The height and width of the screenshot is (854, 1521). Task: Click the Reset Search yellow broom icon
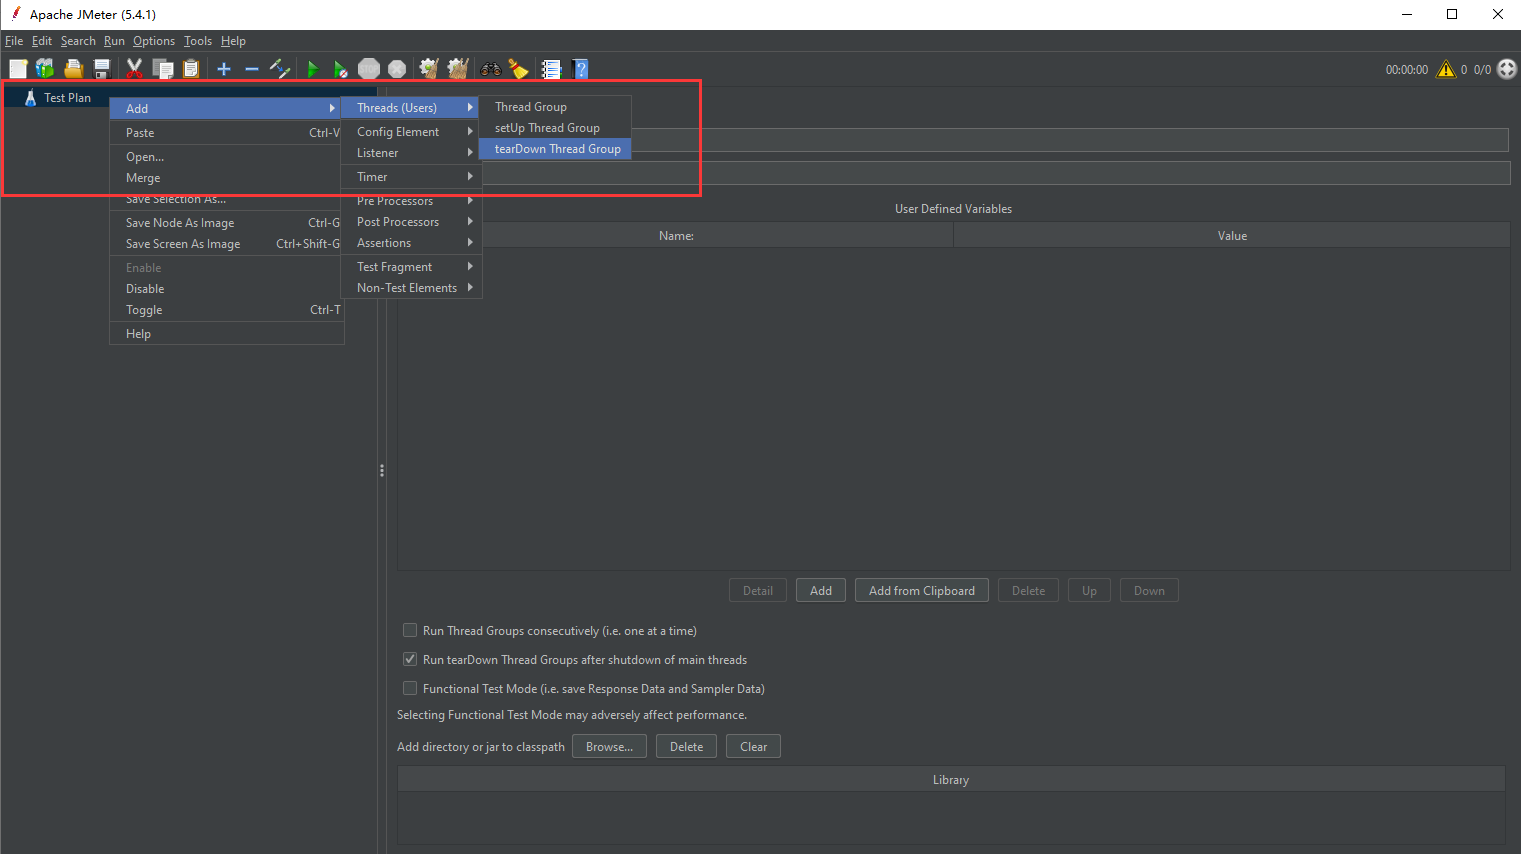518,69
